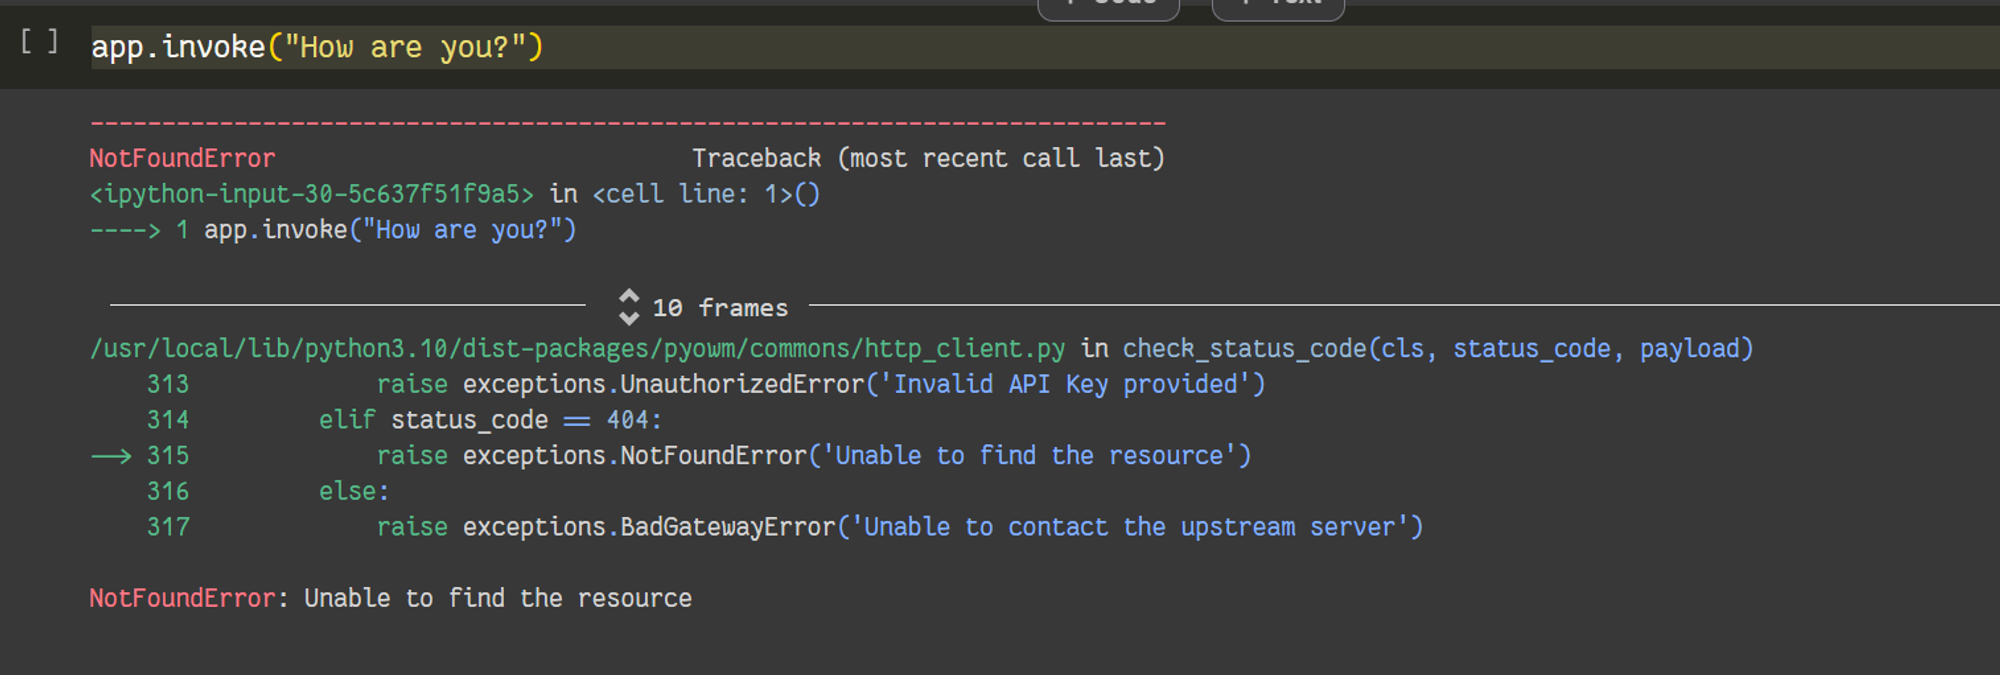Click line 313 raising UnauthorizedError

point(705,384)
